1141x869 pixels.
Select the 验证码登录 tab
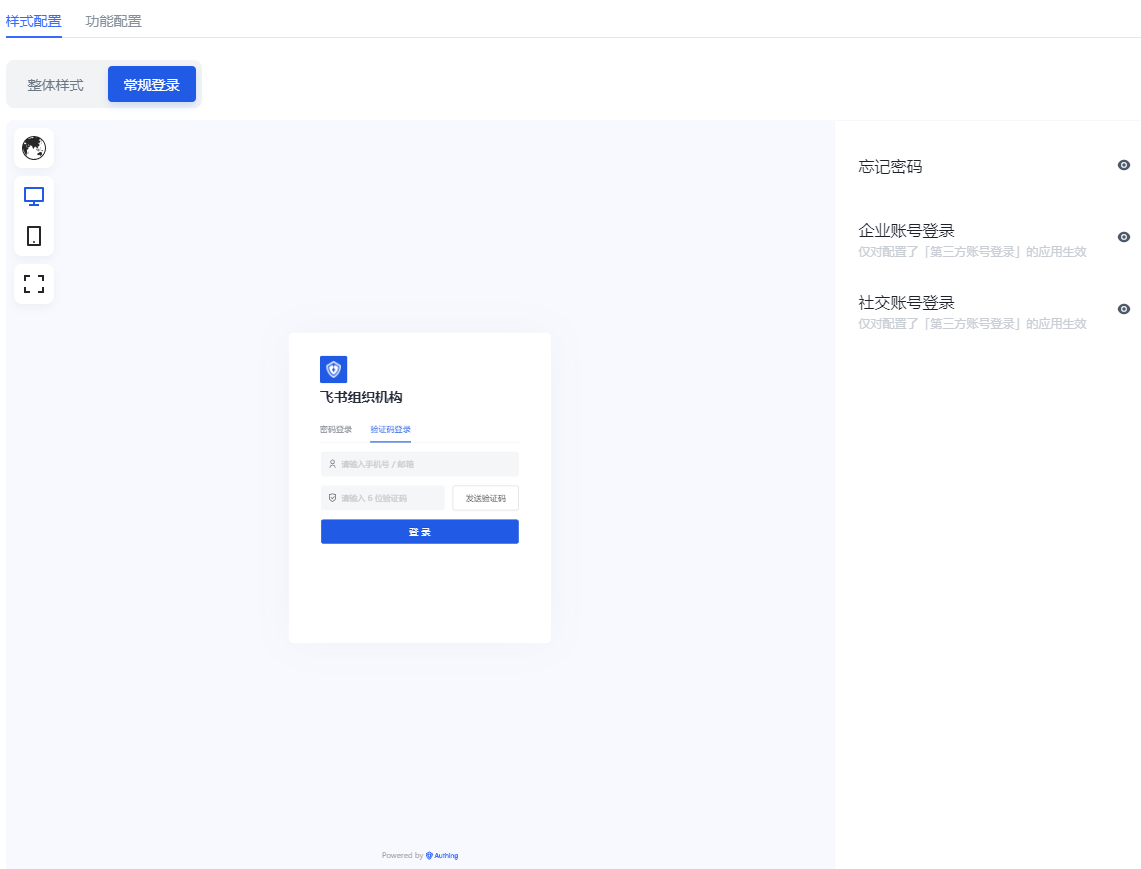coord(390,430)
